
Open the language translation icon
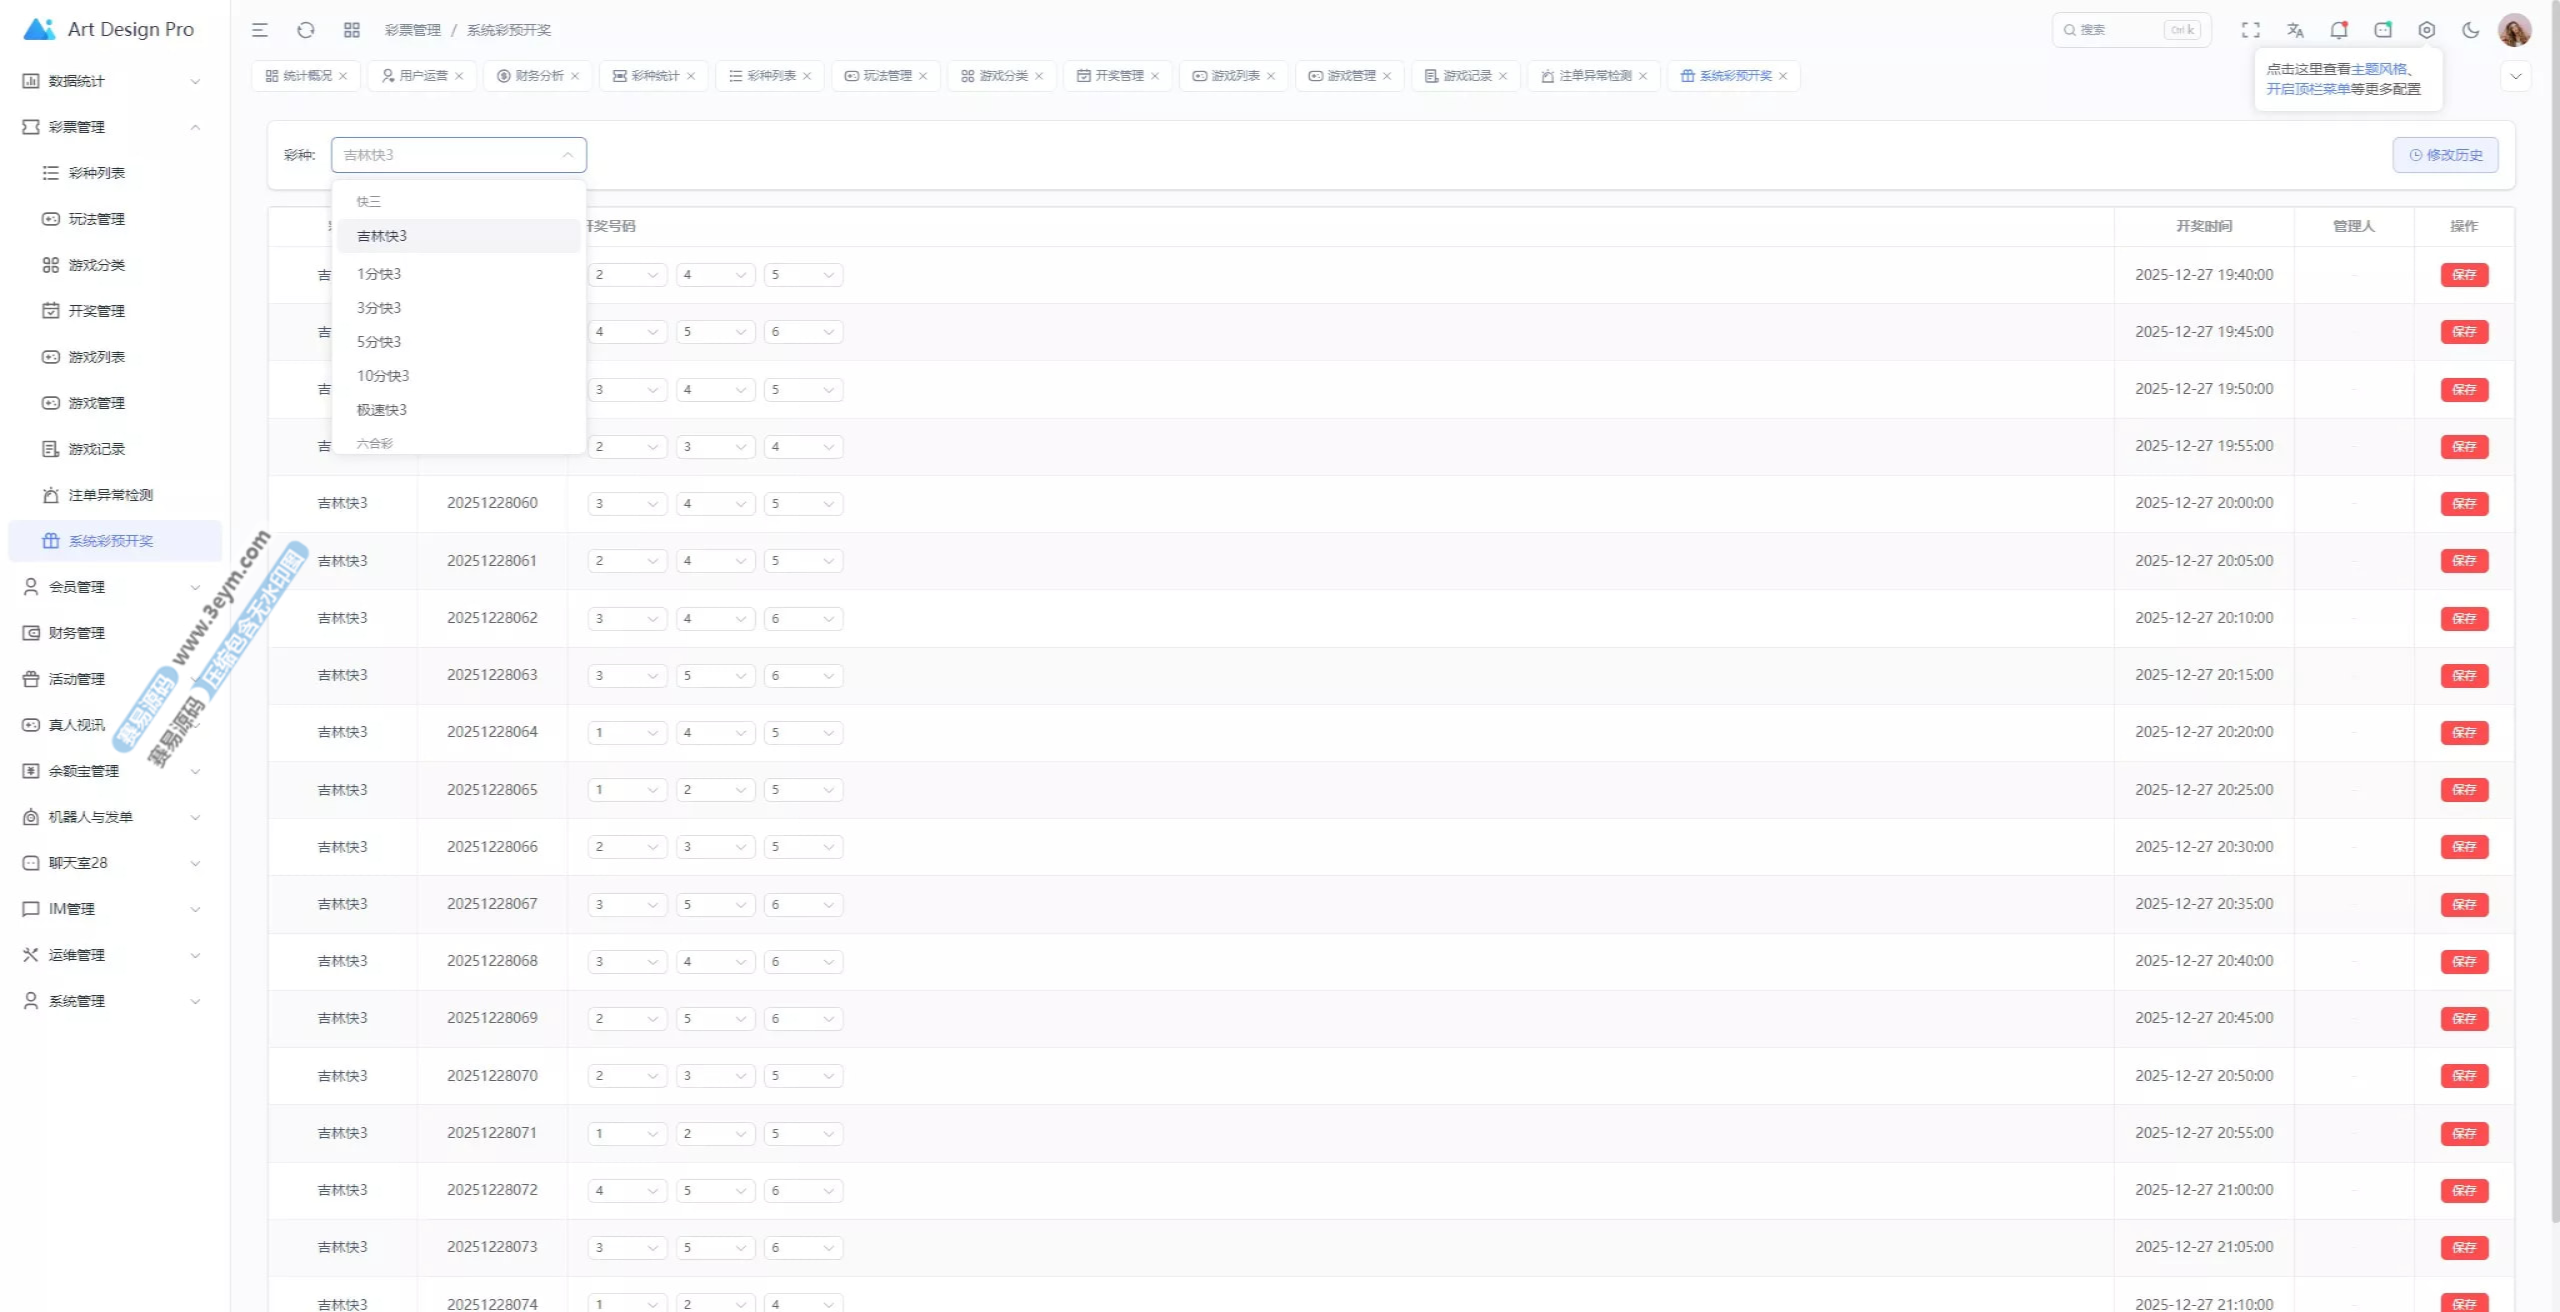pos(2295,30)
